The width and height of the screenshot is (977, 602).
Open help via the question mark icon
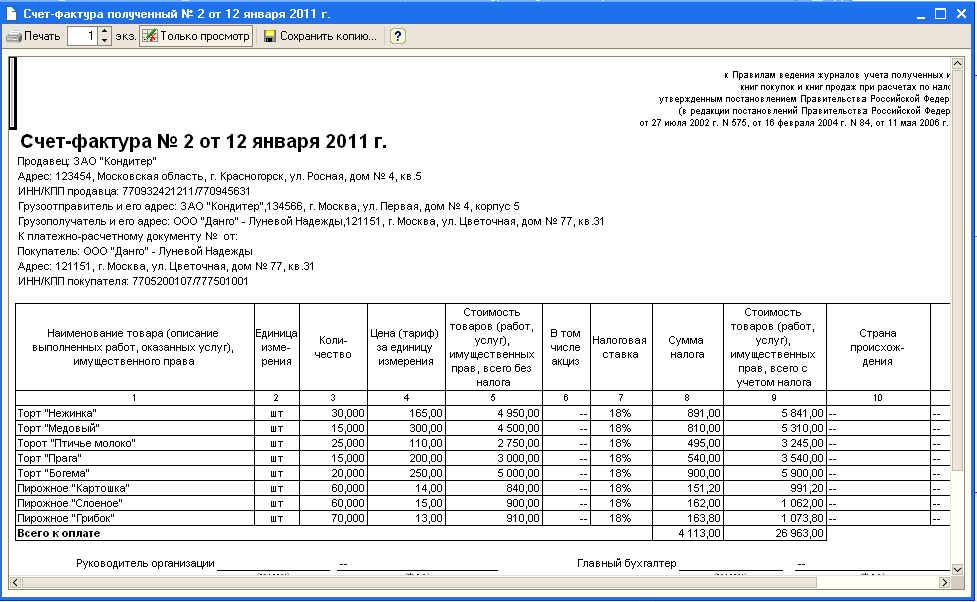[x=397, y=36]
